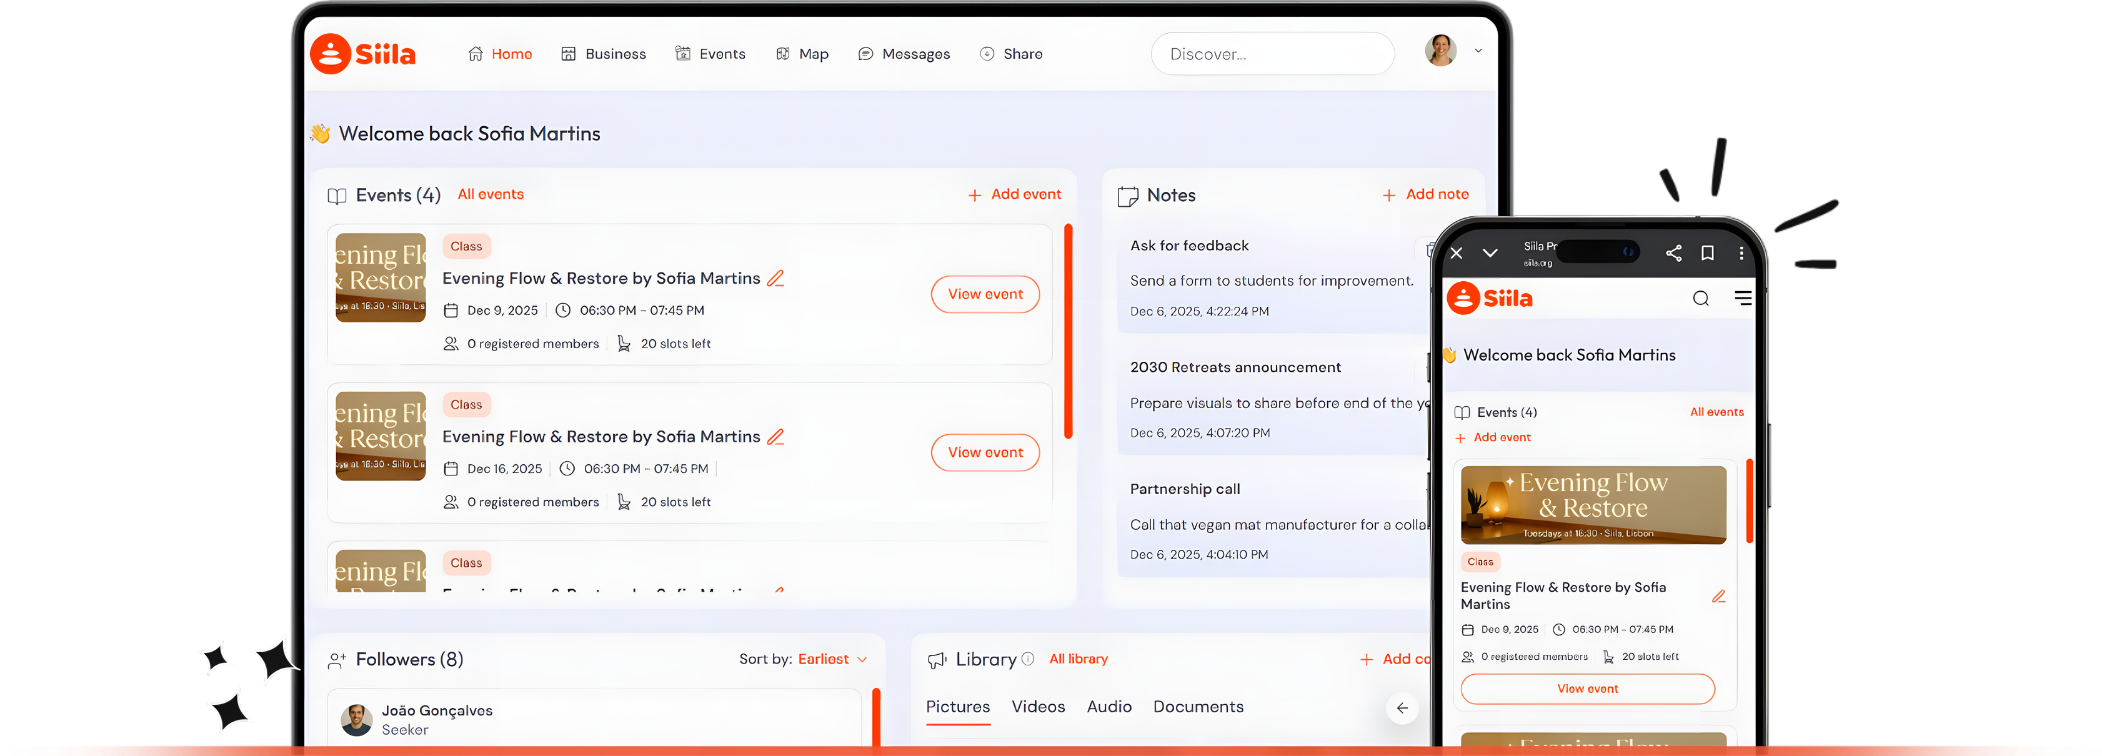This screenshot has width=2102, height=756.
Task: Open the Business nav item
Action: coord(603,54)
